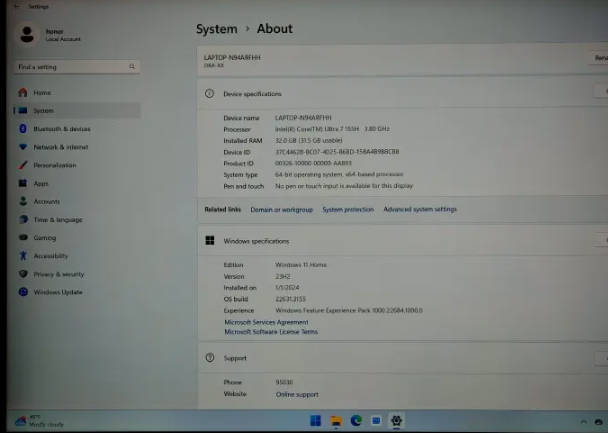
Task: Select System in the sidebar
Action: pyautogui.click(x=77, y=110)
